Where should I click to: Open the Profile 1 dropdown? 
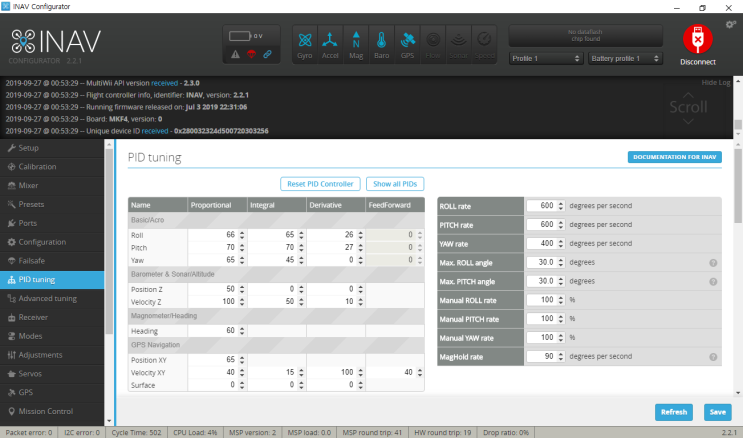coord(546,59)
